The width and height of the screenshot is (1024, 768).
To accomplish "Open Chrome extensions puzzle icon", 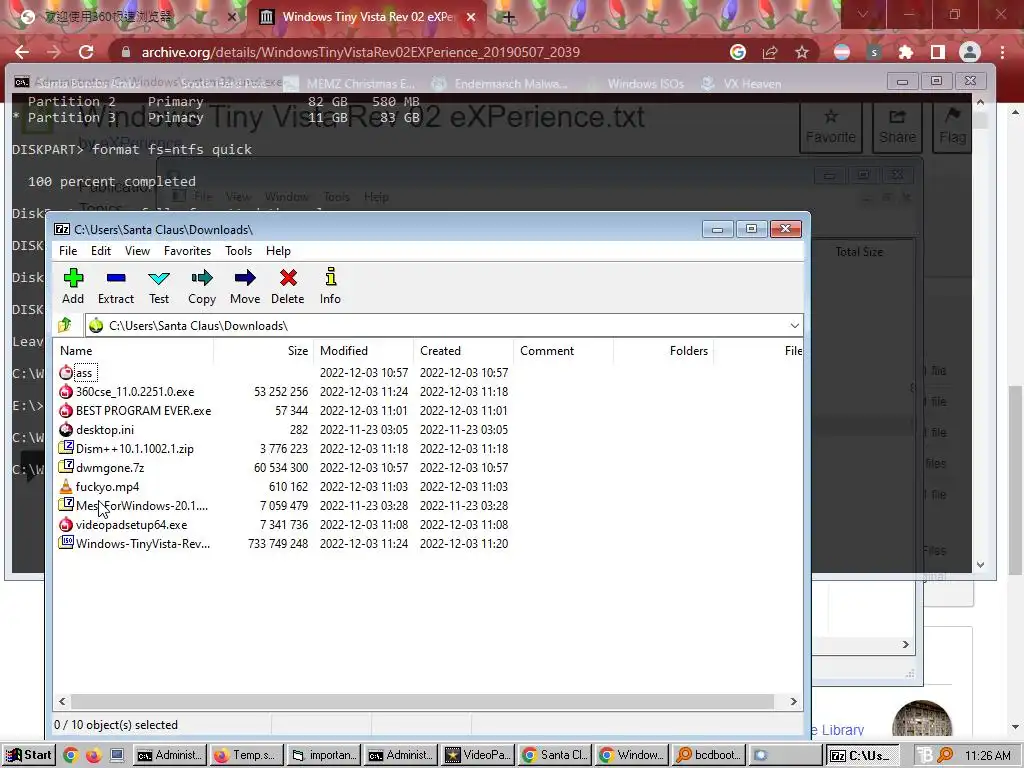I will click(x=906, y=52).
